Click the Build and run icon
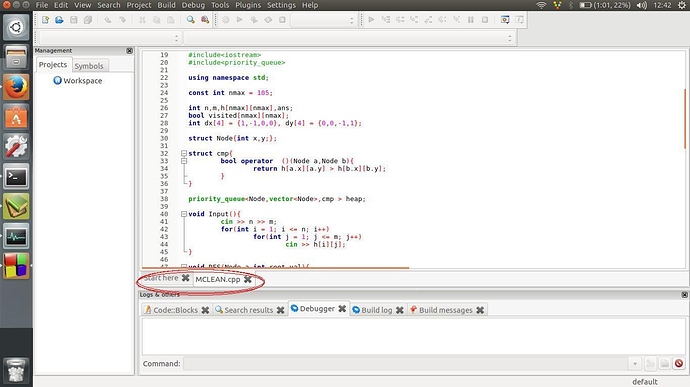 [x=254, y=20]
